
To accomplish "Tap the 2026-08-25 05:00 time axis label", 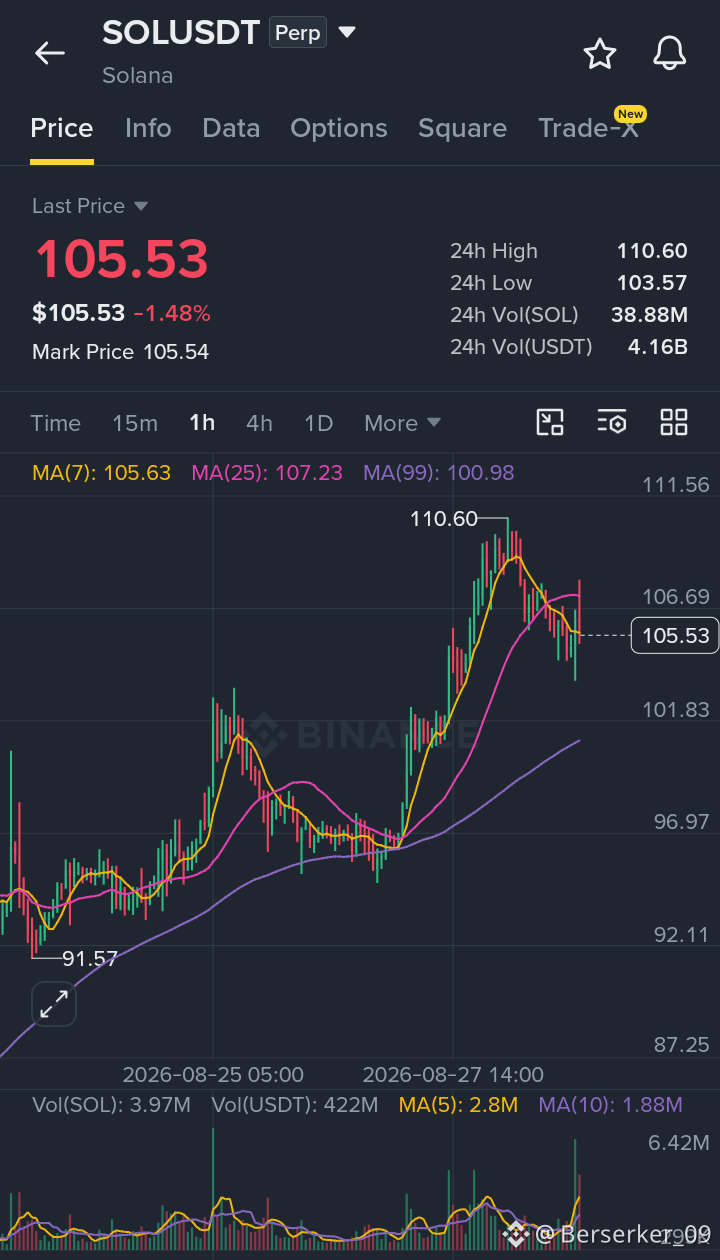I will (213, 1075).
